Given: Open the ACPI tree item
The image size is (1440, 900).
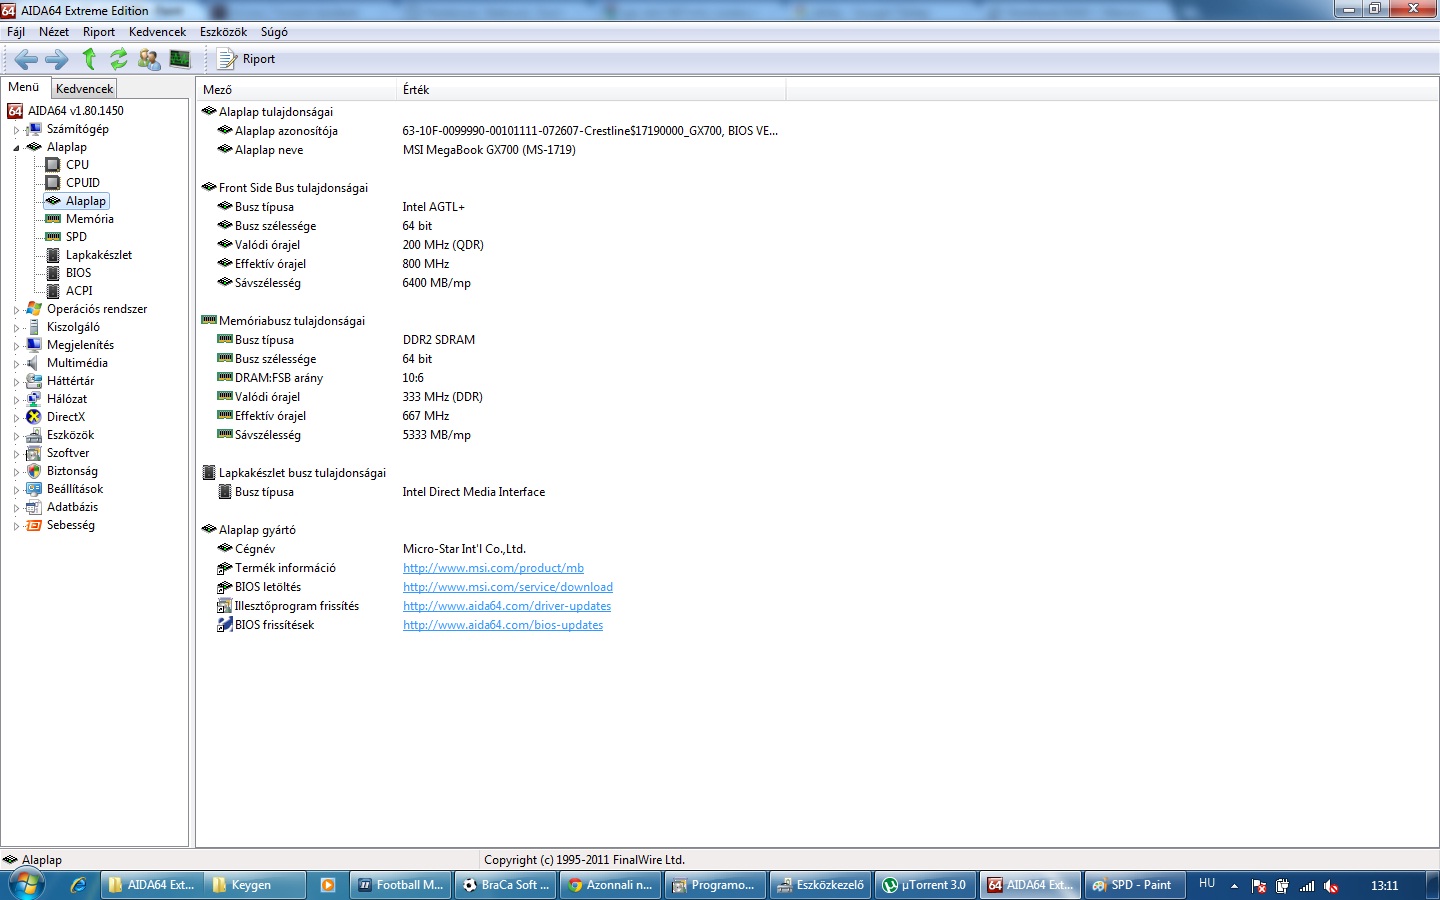Looking at the screenshot, I should click(x=79, y=291).
